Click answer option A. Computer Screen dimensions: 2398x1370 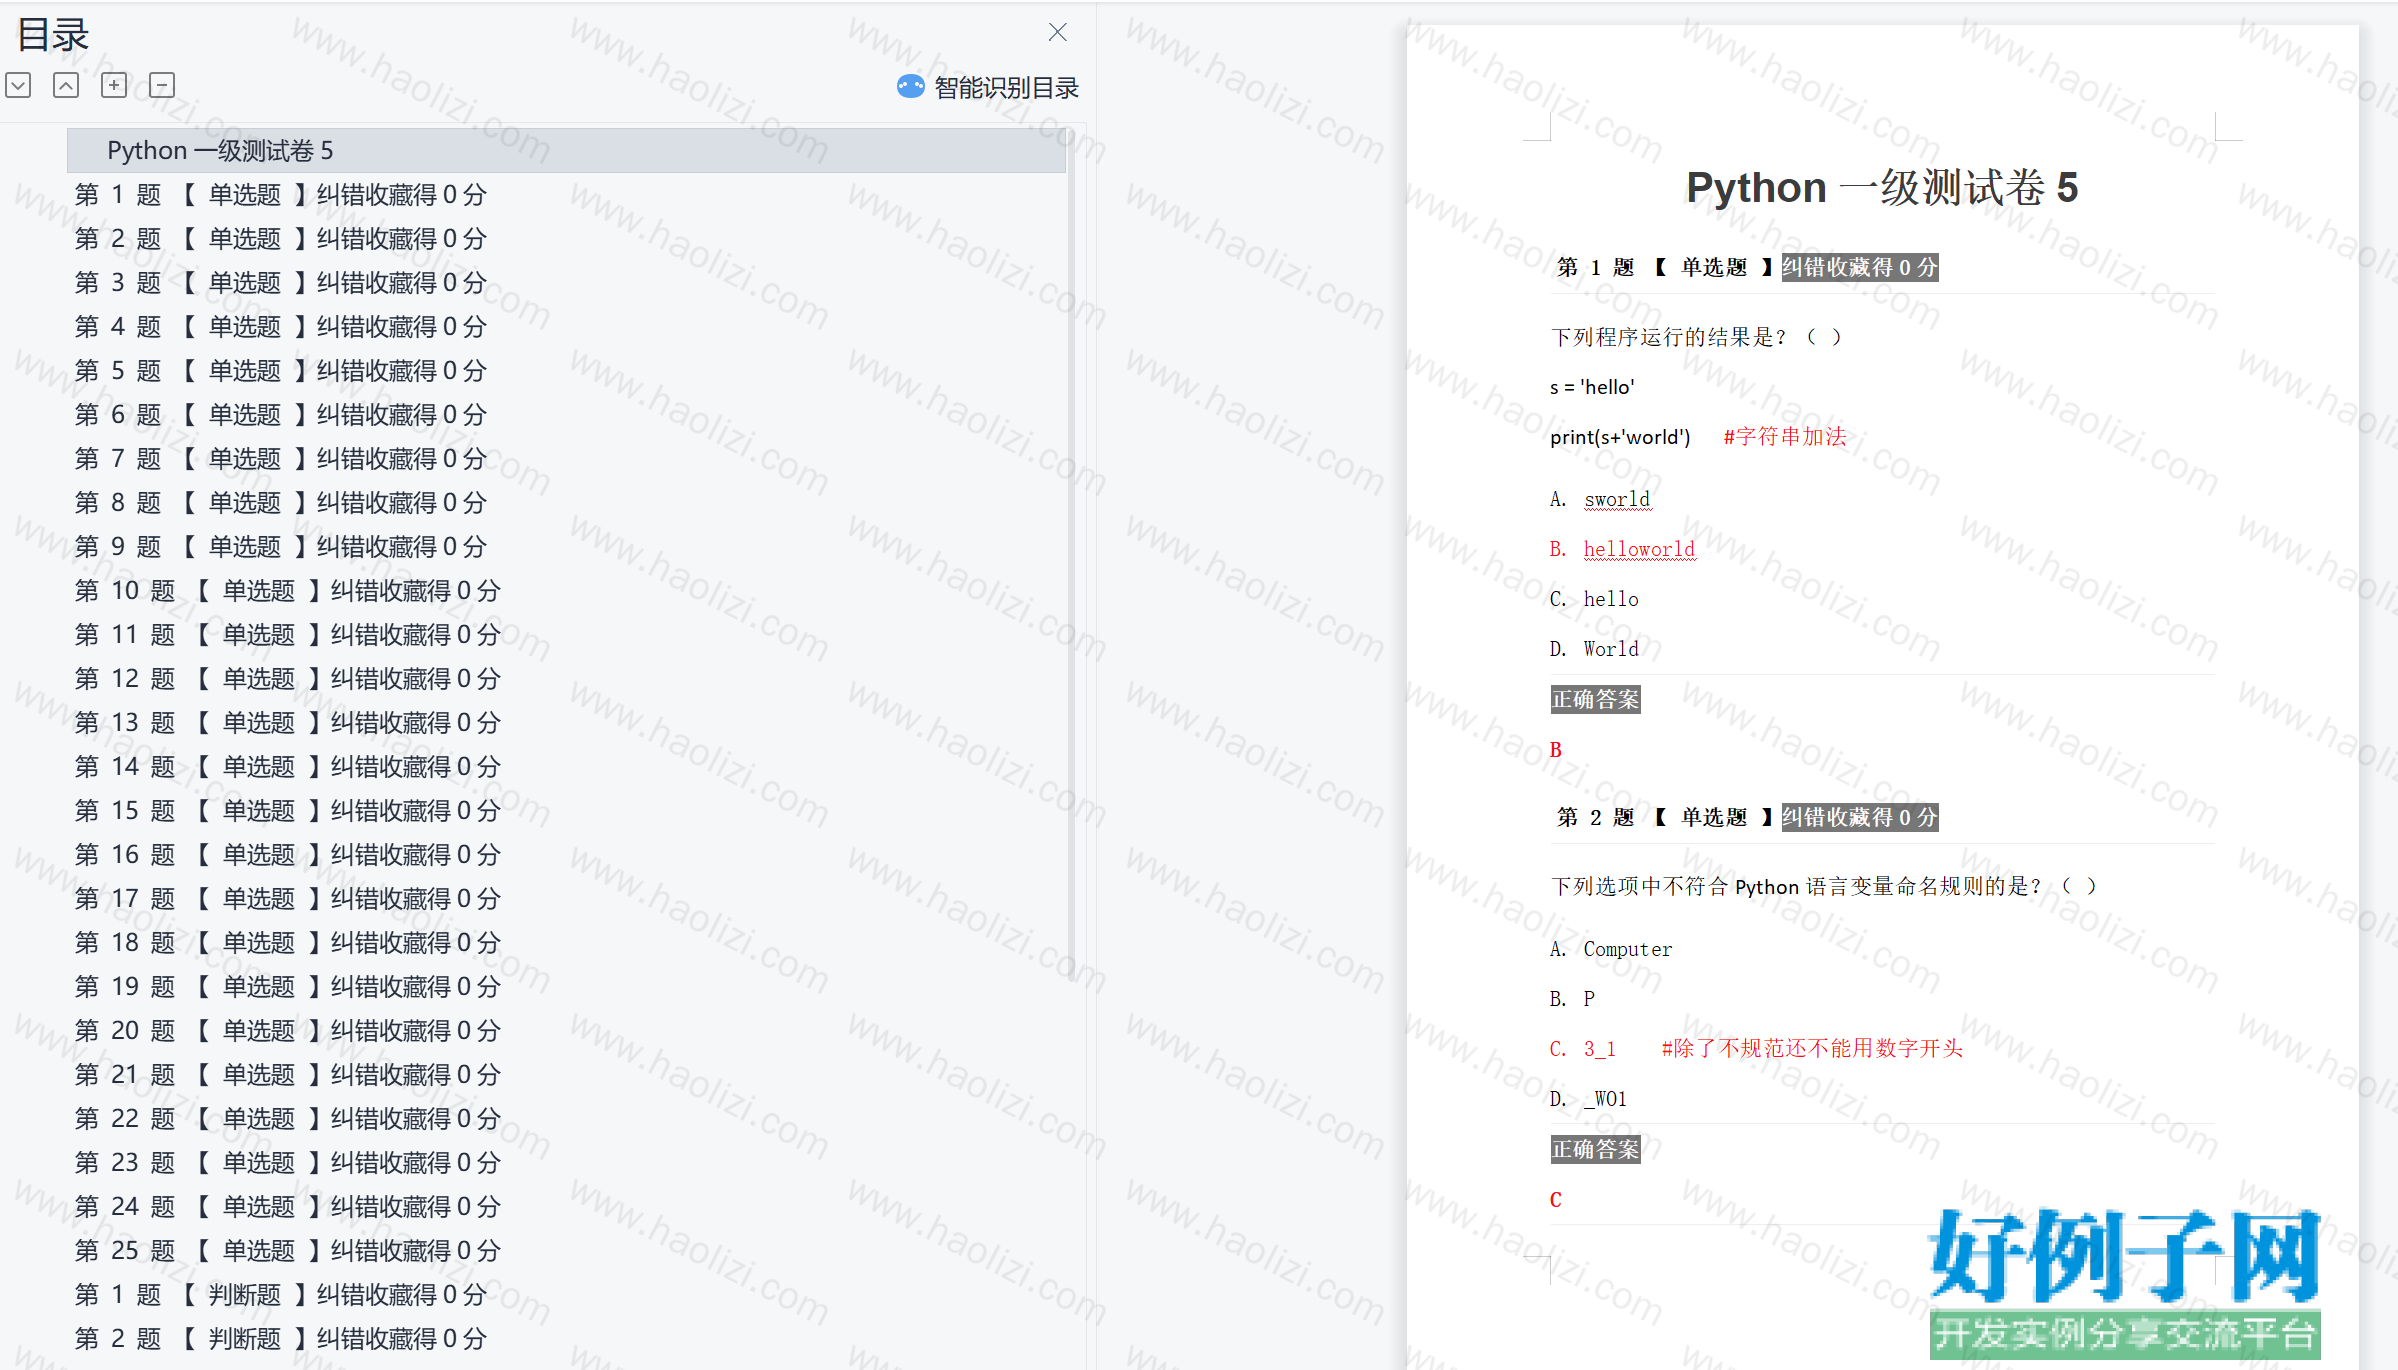1611,949
